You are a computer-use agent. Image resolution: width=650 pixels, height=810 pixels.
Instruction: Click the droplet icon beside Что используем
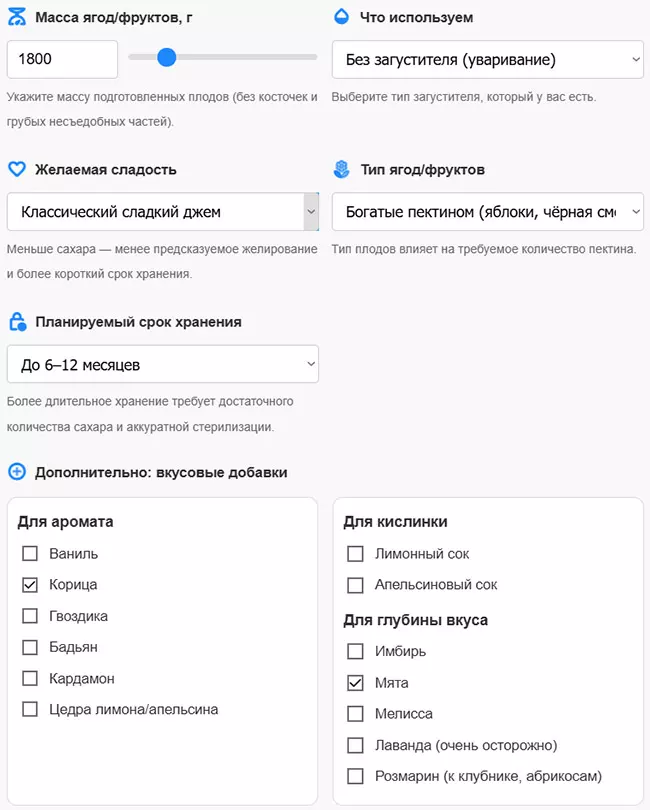click(339, 16)
